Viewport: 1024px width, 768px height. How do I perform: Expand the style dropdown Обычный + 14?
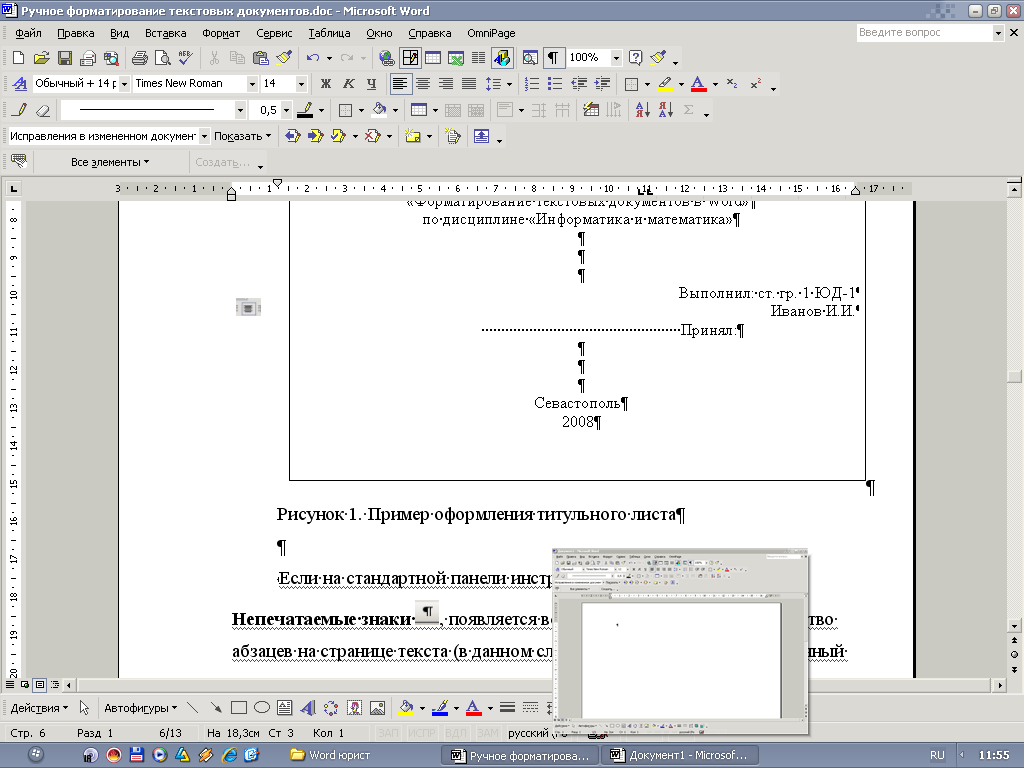tap(124, 84)
